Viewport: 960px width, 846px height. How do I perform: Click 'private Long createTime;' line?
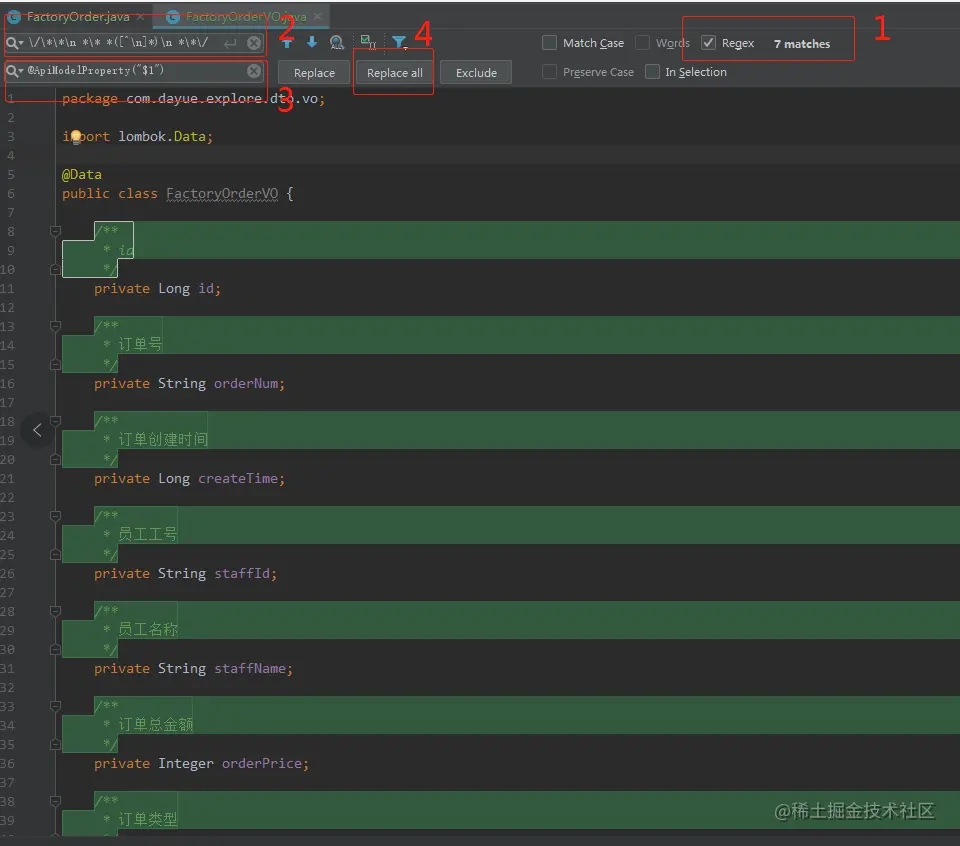tap(189, 478)
